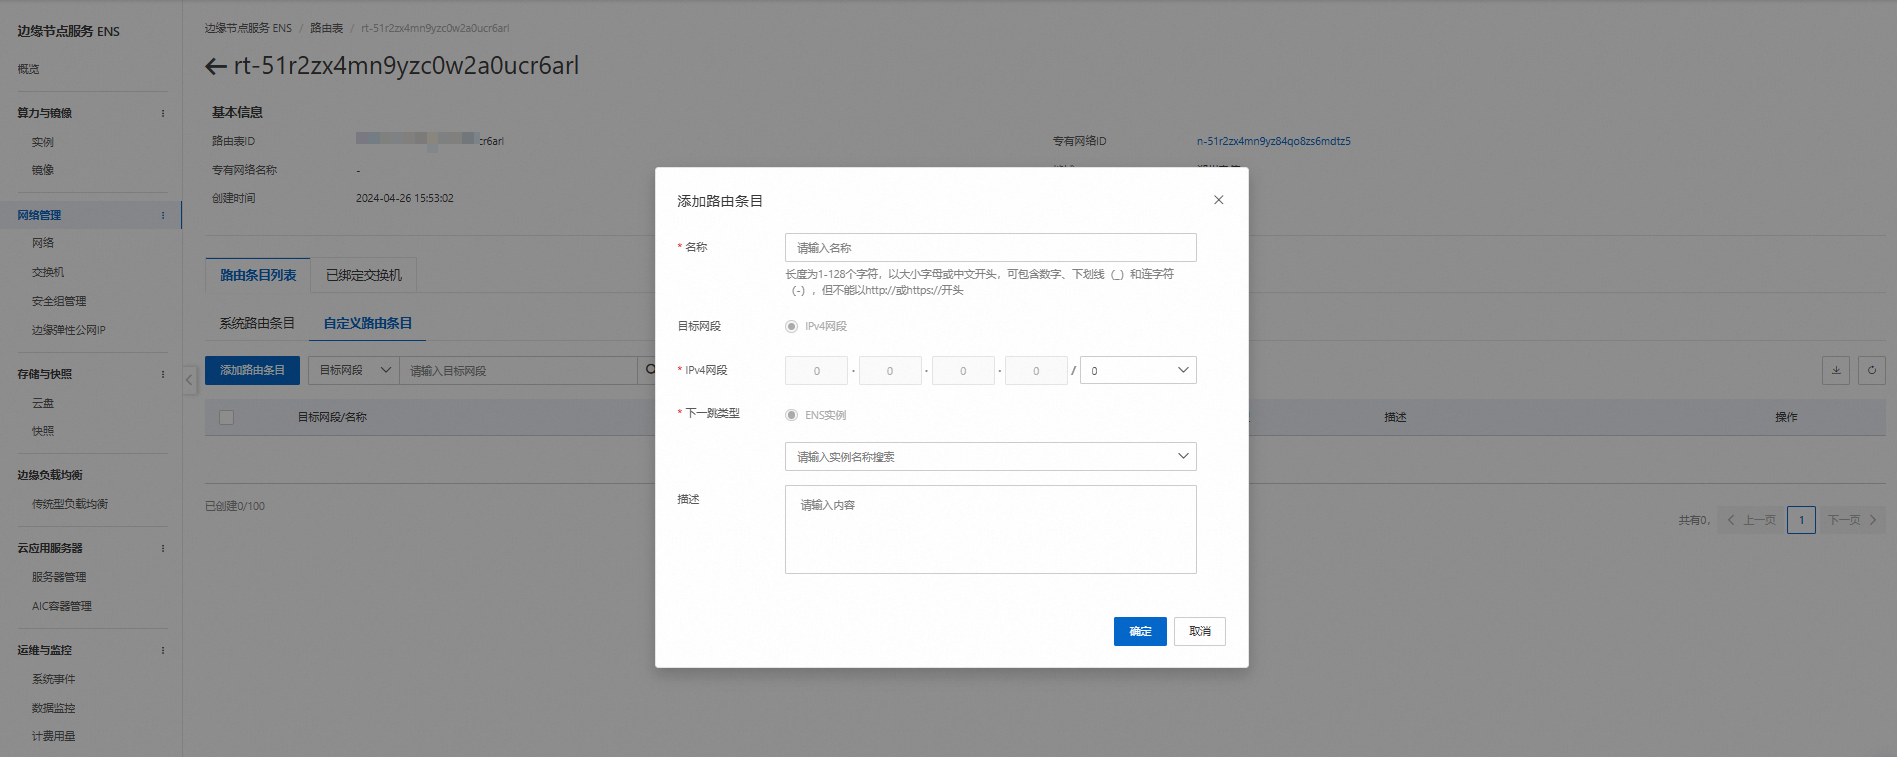Toggle the select-all checkbox in table header
Viewport: 1897px width, 757px height.
point(227,417)
